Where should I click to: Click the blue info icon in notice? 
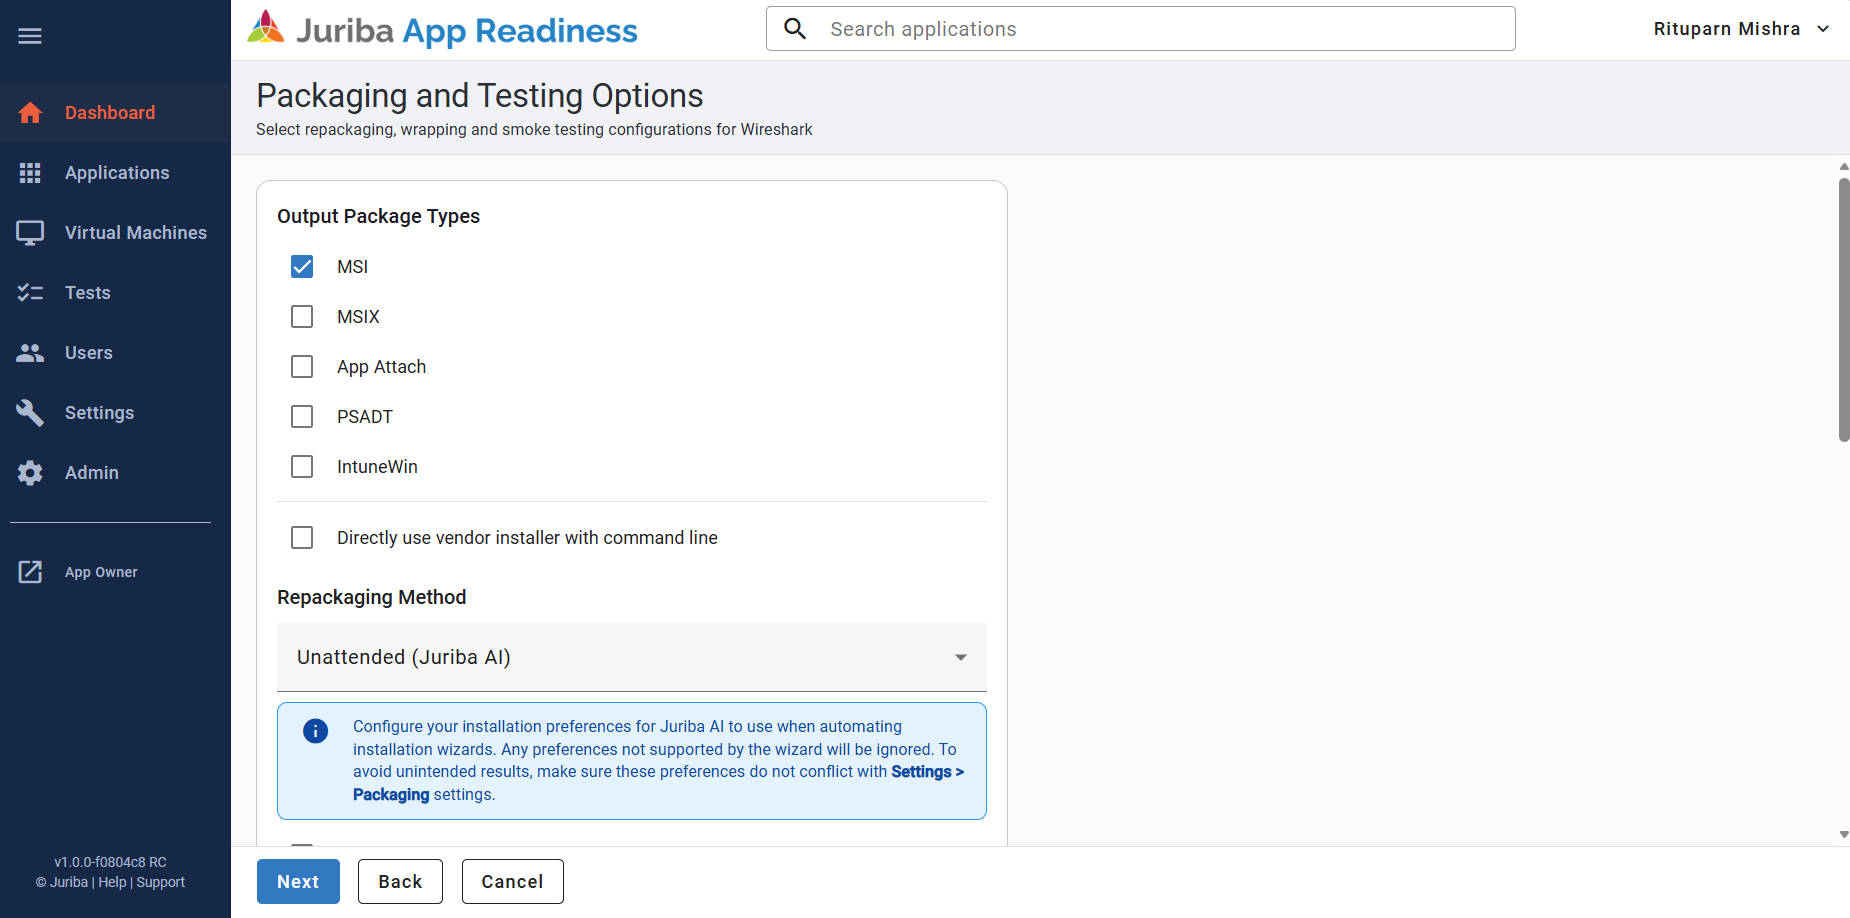[x=315, y=731]
